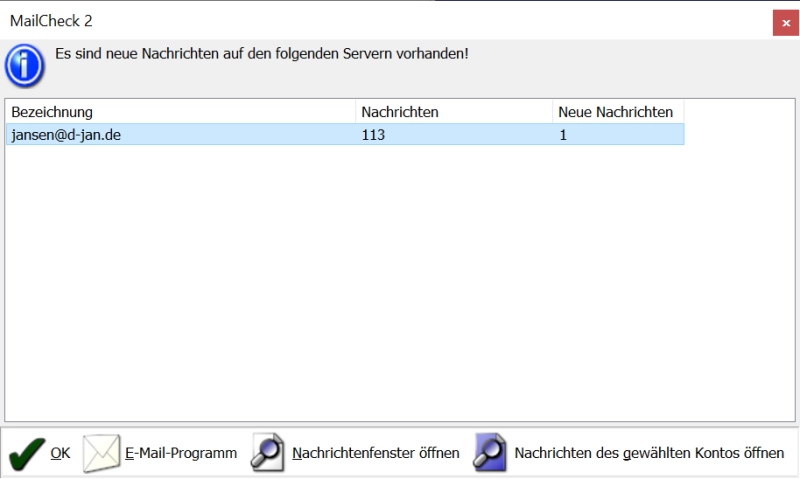Click the magnifier icon beside Nachrichtenfenster öffnen

[267, 453]
